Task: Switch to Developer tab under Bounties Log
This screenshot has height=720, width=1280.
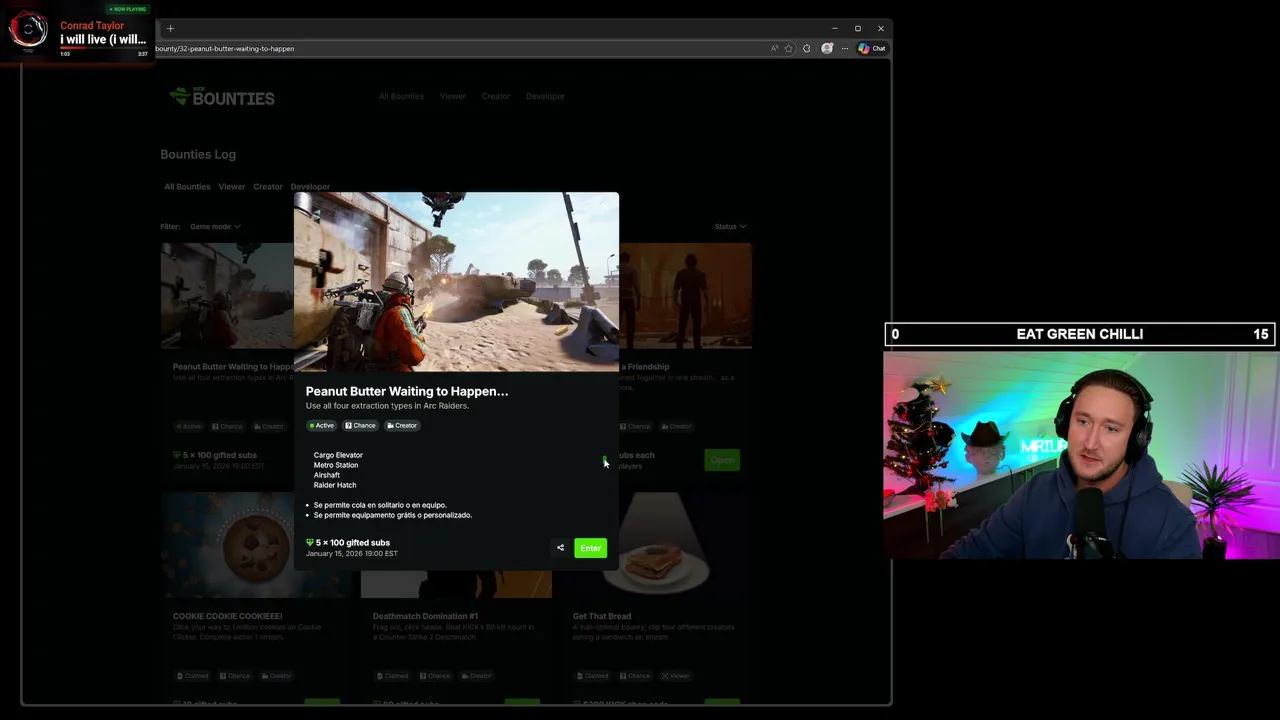Action: [x=310, y=186]
